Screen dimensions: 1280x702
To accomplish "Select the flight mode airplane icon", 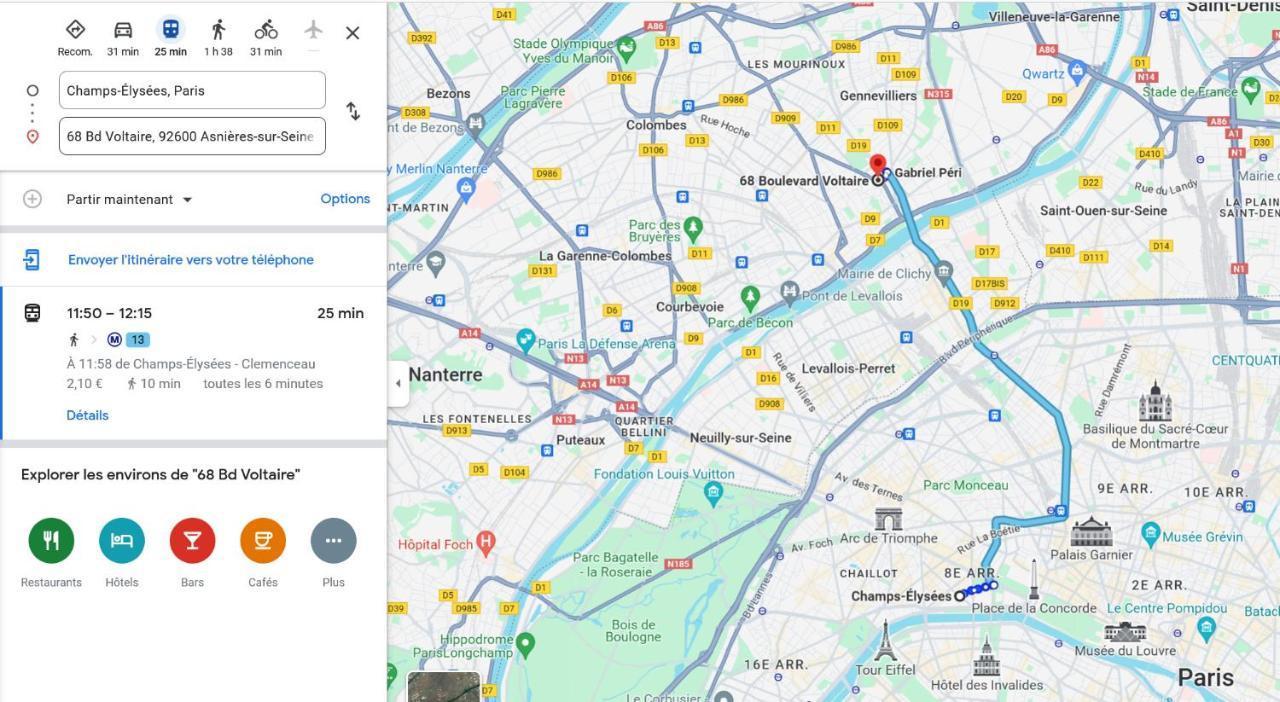I will (x=313, y=29).
